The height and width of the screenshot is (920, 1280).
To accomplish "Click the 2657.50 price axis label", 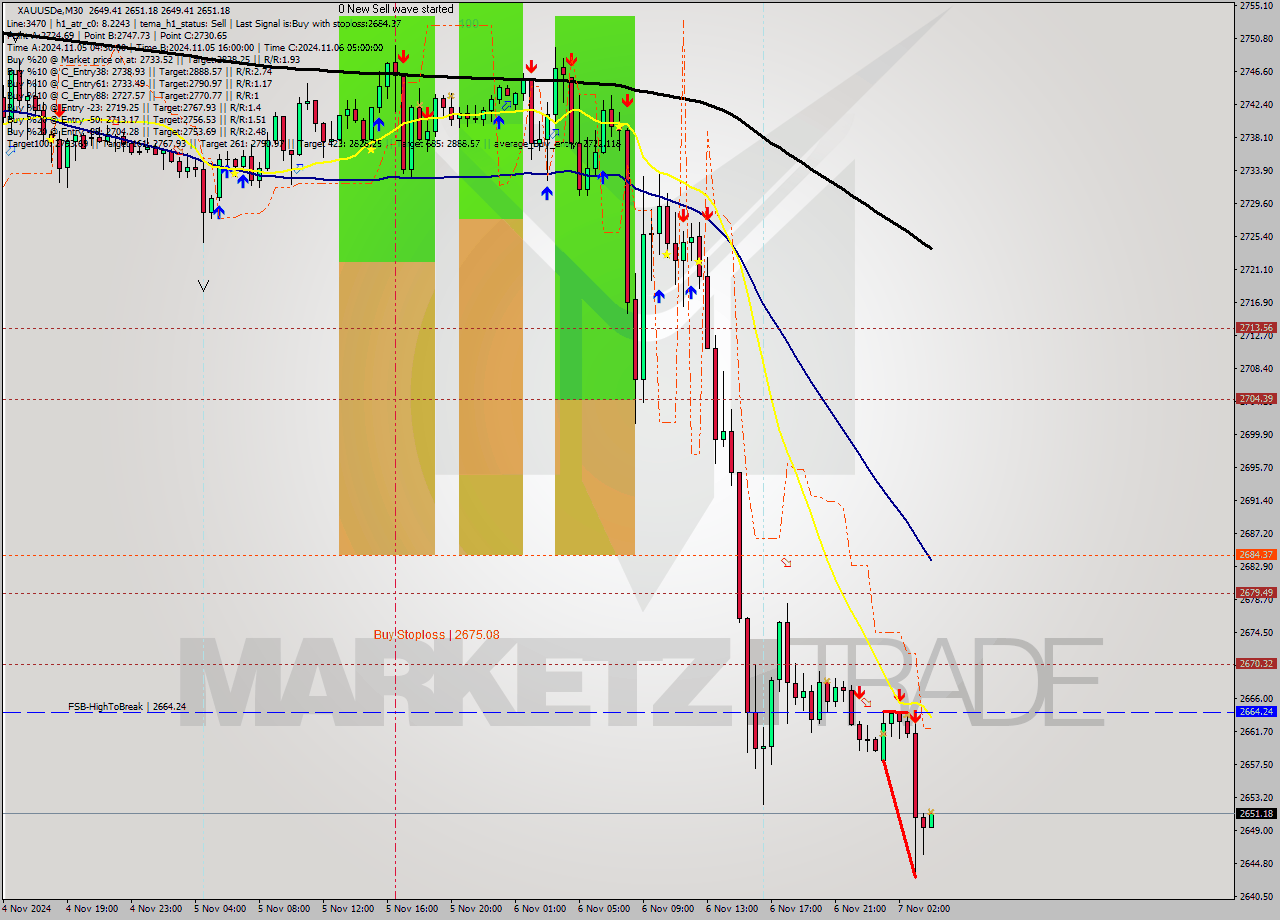I will tap(1256, 765).
